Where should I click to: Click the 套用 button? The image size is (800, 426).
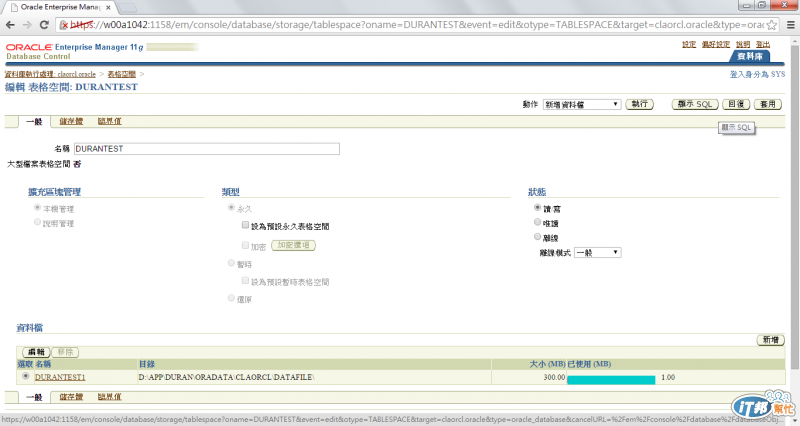767,104
